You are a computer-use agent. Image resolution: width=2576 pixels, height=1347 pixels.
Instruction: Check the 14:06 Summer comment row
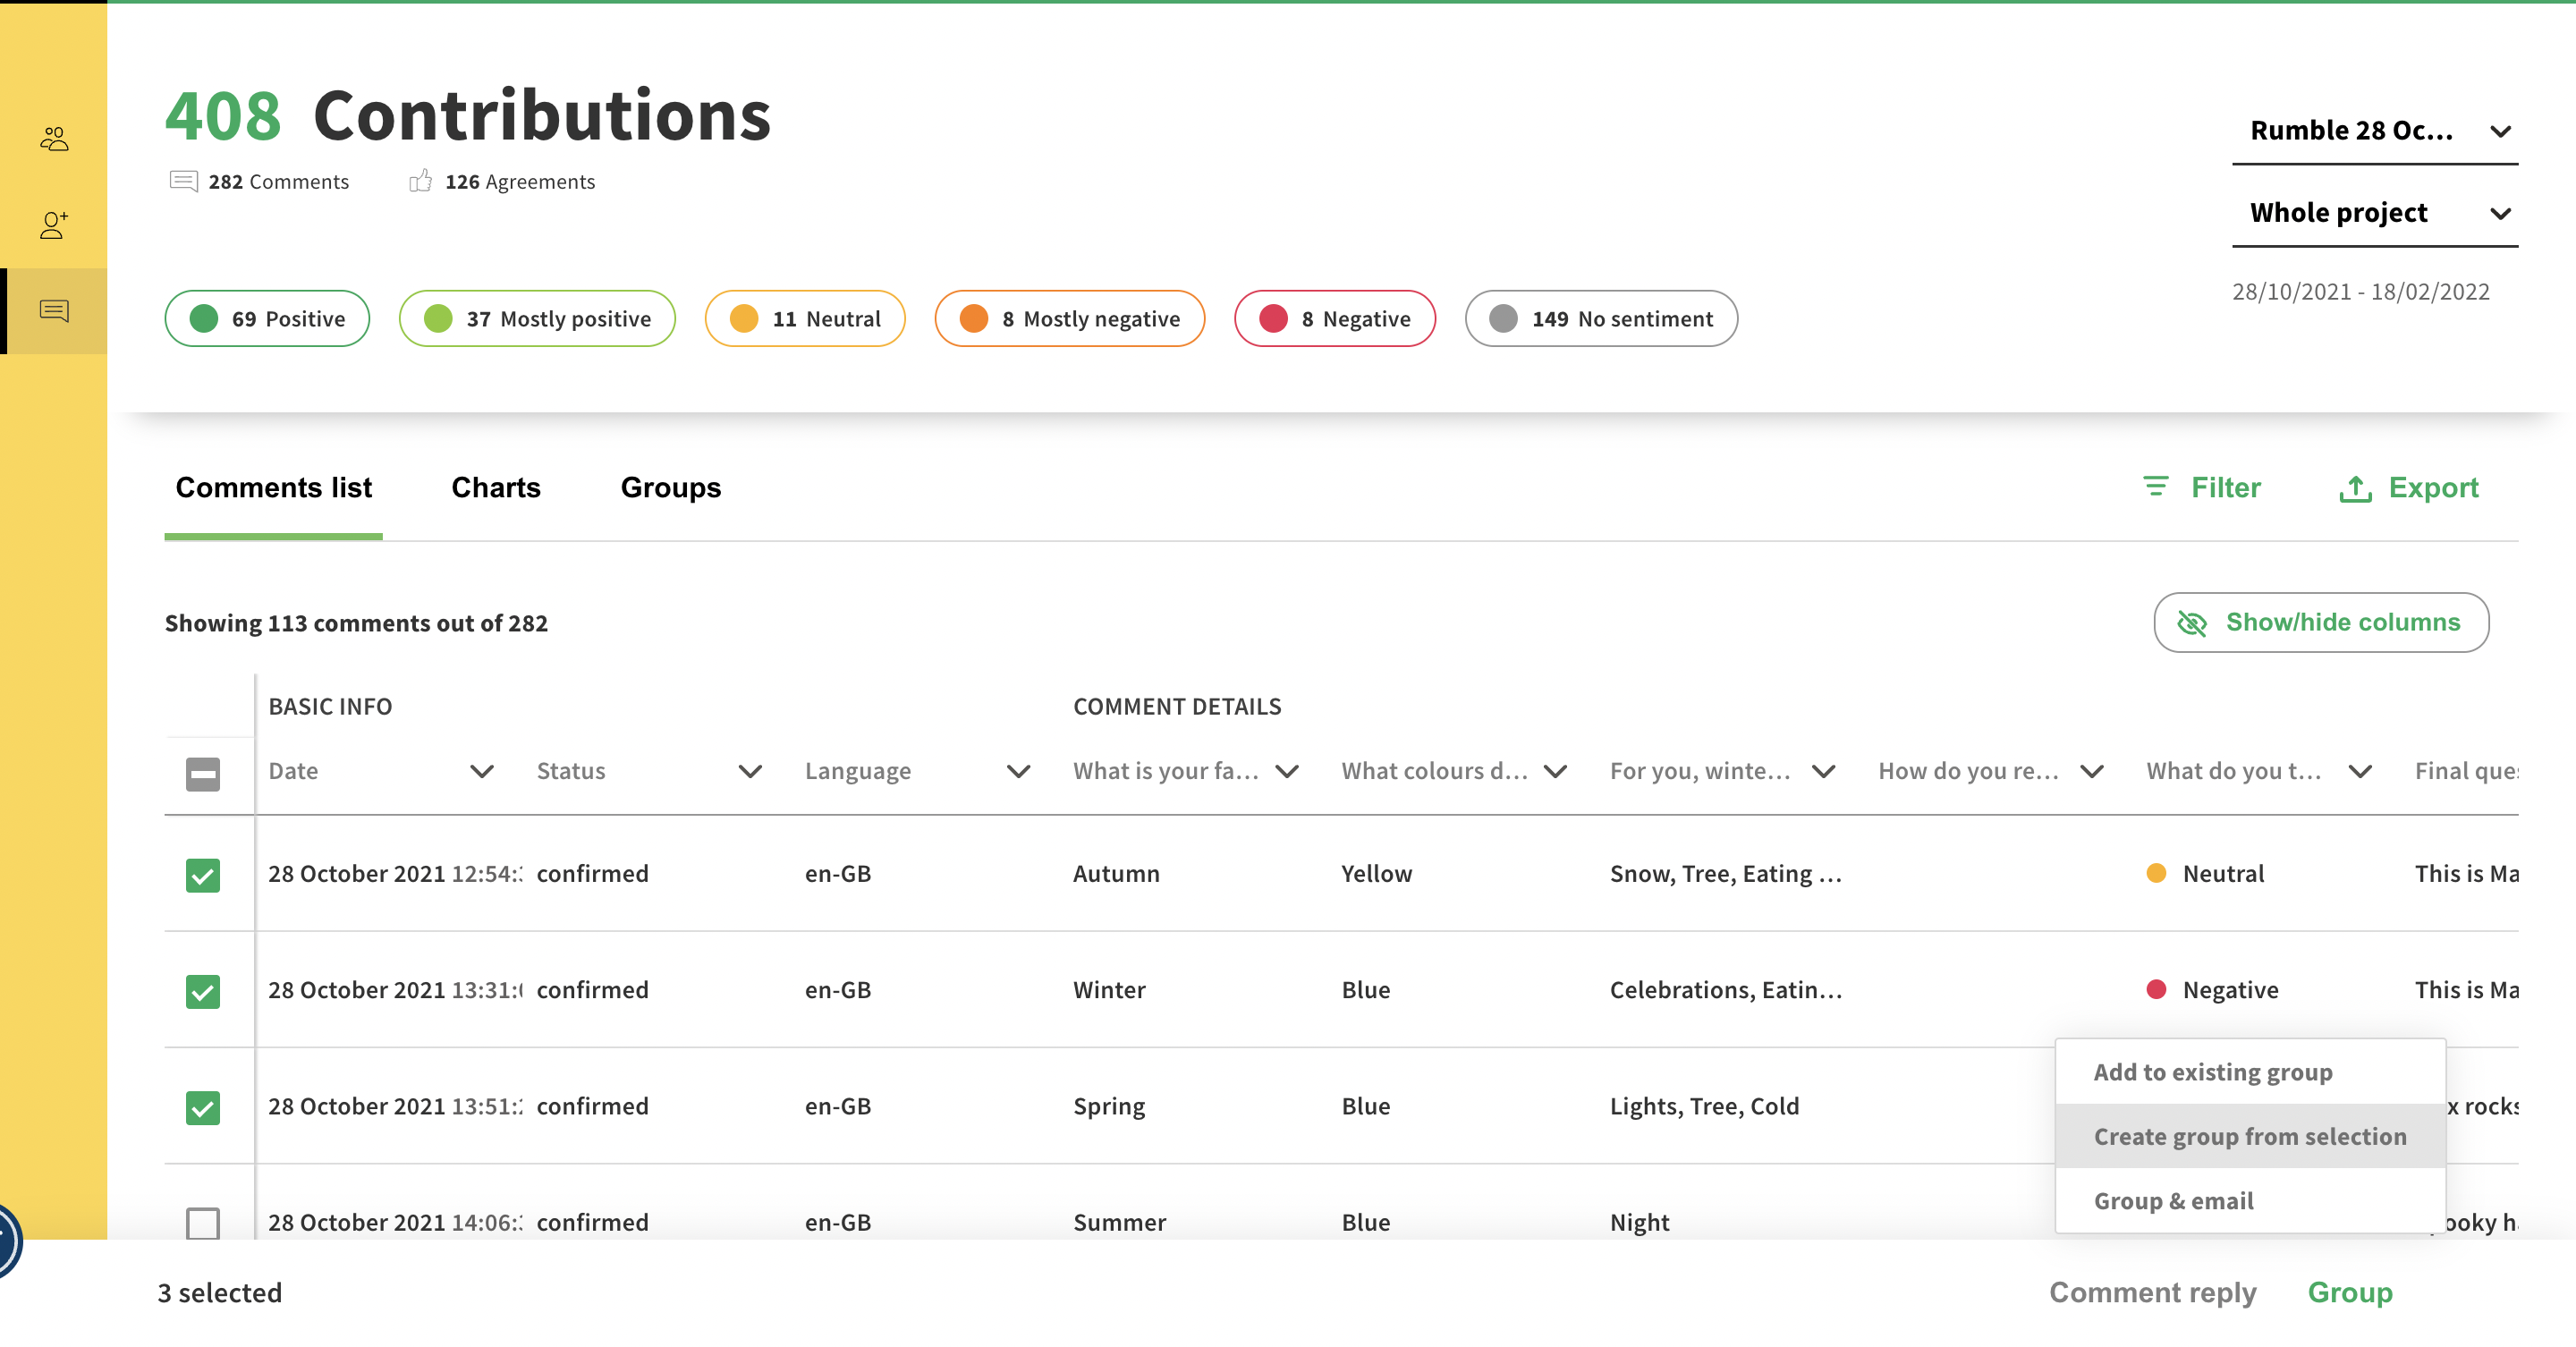point(203,1222)
